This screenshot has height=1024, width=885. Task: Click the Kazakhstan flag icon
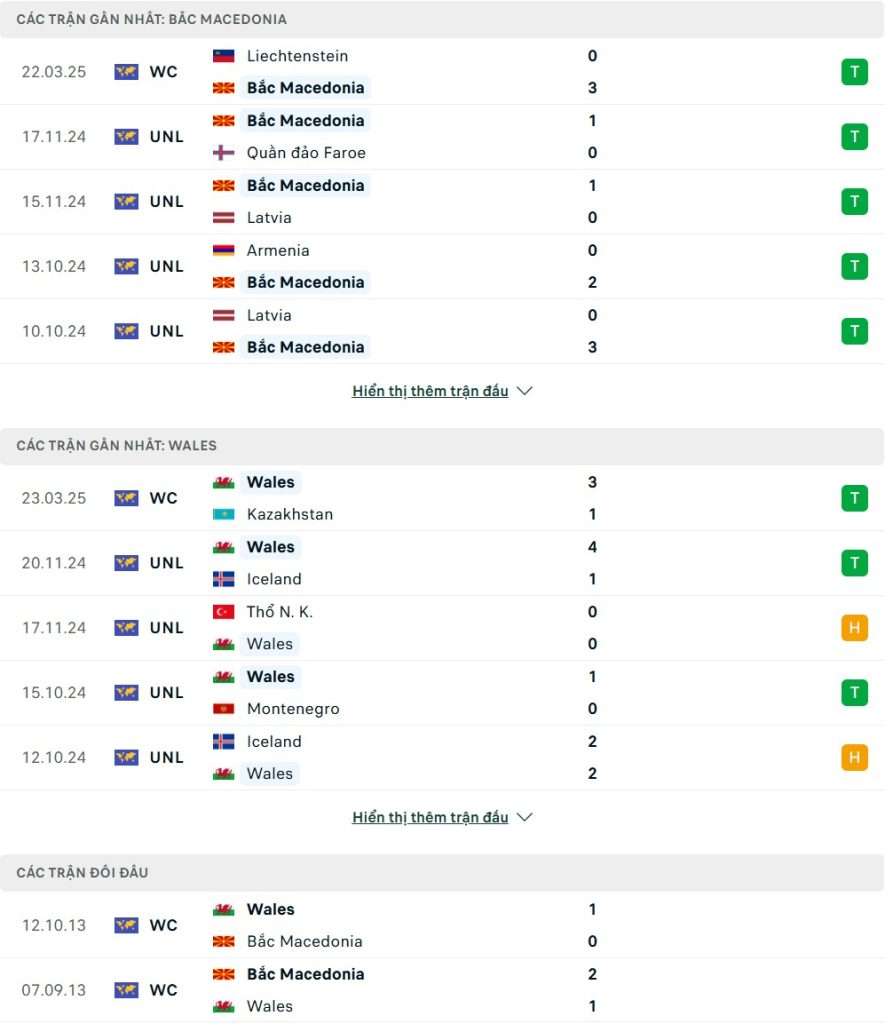(223, 515)
